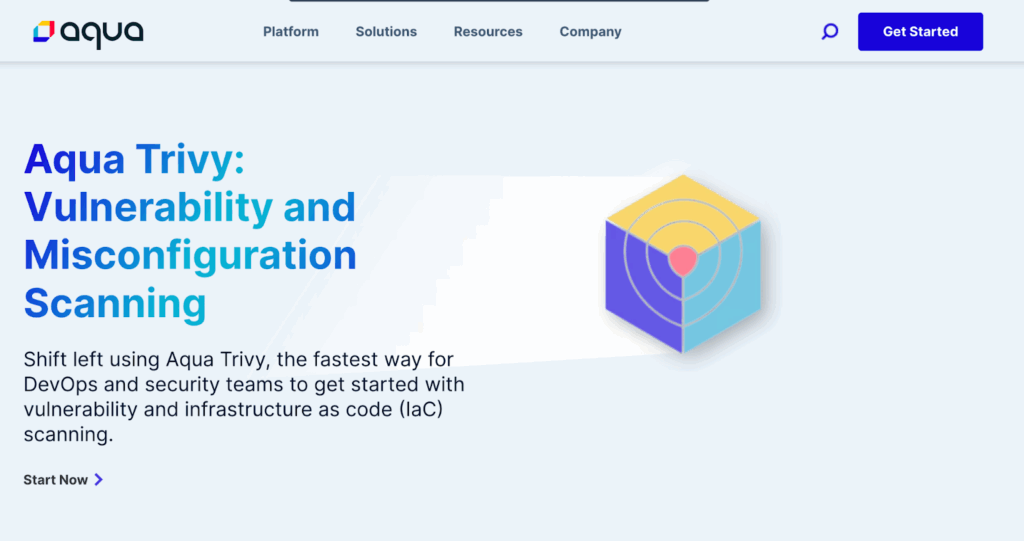Click the arrow chevron beside Start Now
This screenshot has width=1024, height=541.
[99, 480]
